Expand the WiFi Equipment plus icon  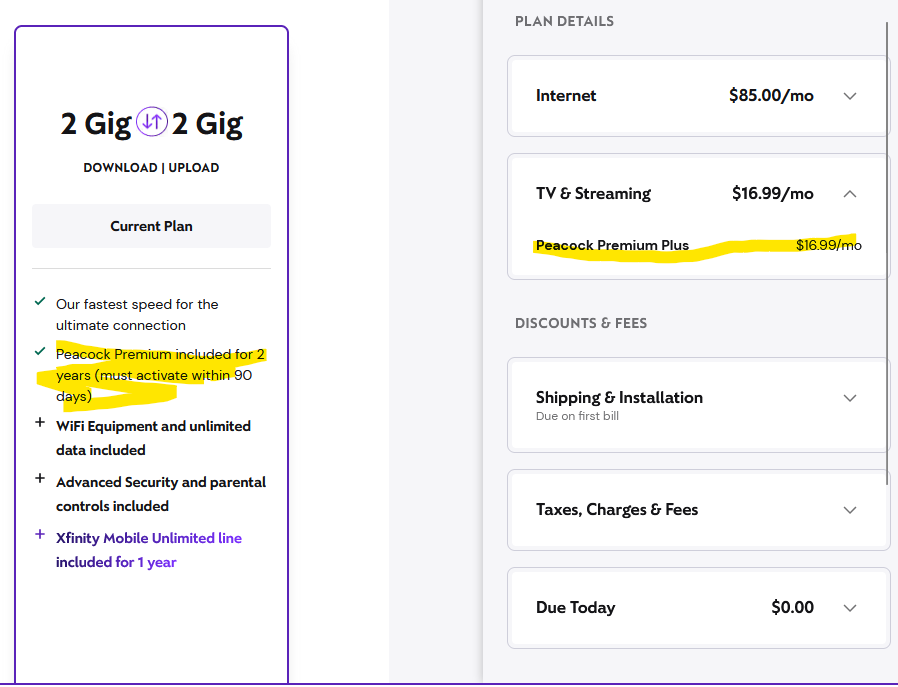tap(40, 423)
